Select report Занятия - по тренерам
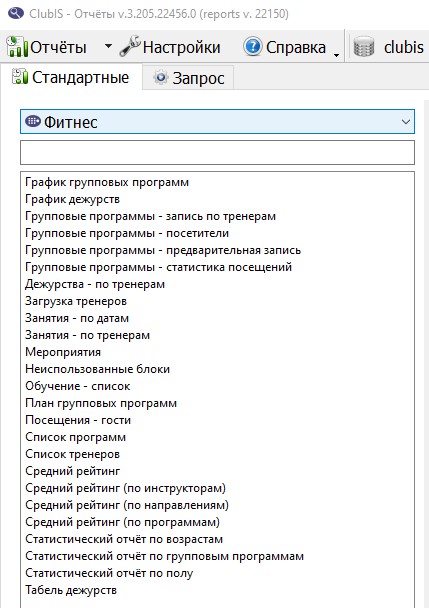The height and width of the screenshot is (608, 429). coord(87,335)
